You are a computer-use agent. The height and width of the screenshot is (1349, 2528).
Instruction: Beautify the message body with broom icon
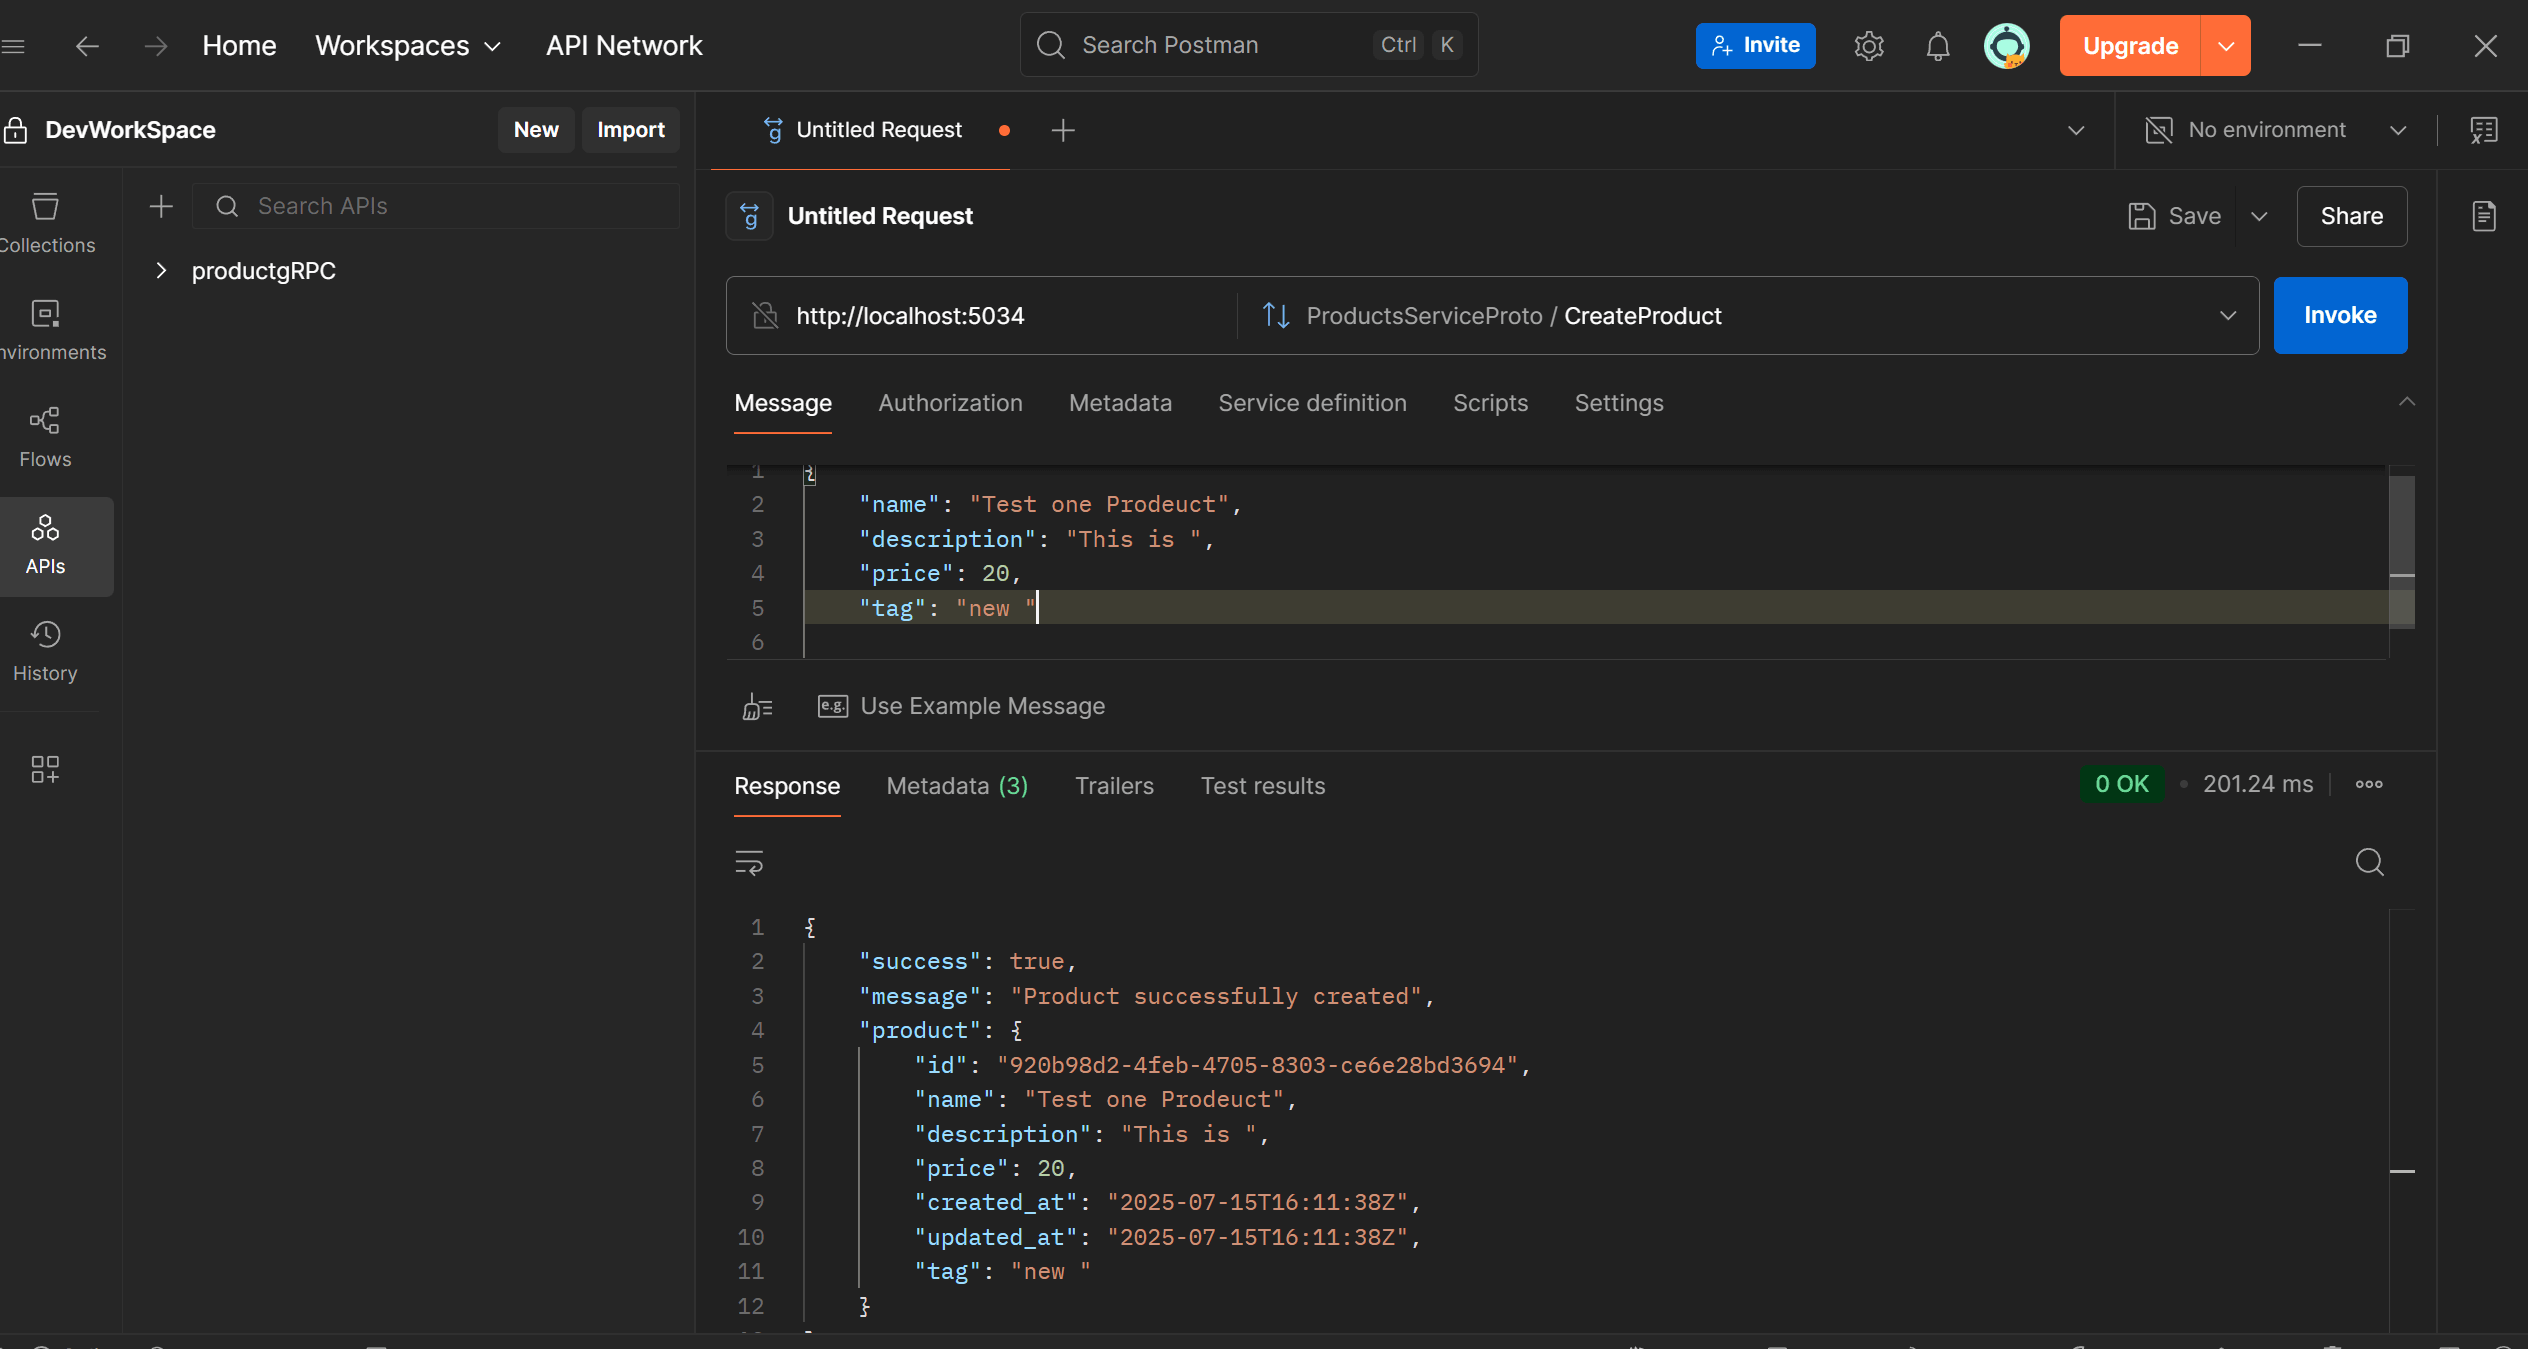(755, 706)
